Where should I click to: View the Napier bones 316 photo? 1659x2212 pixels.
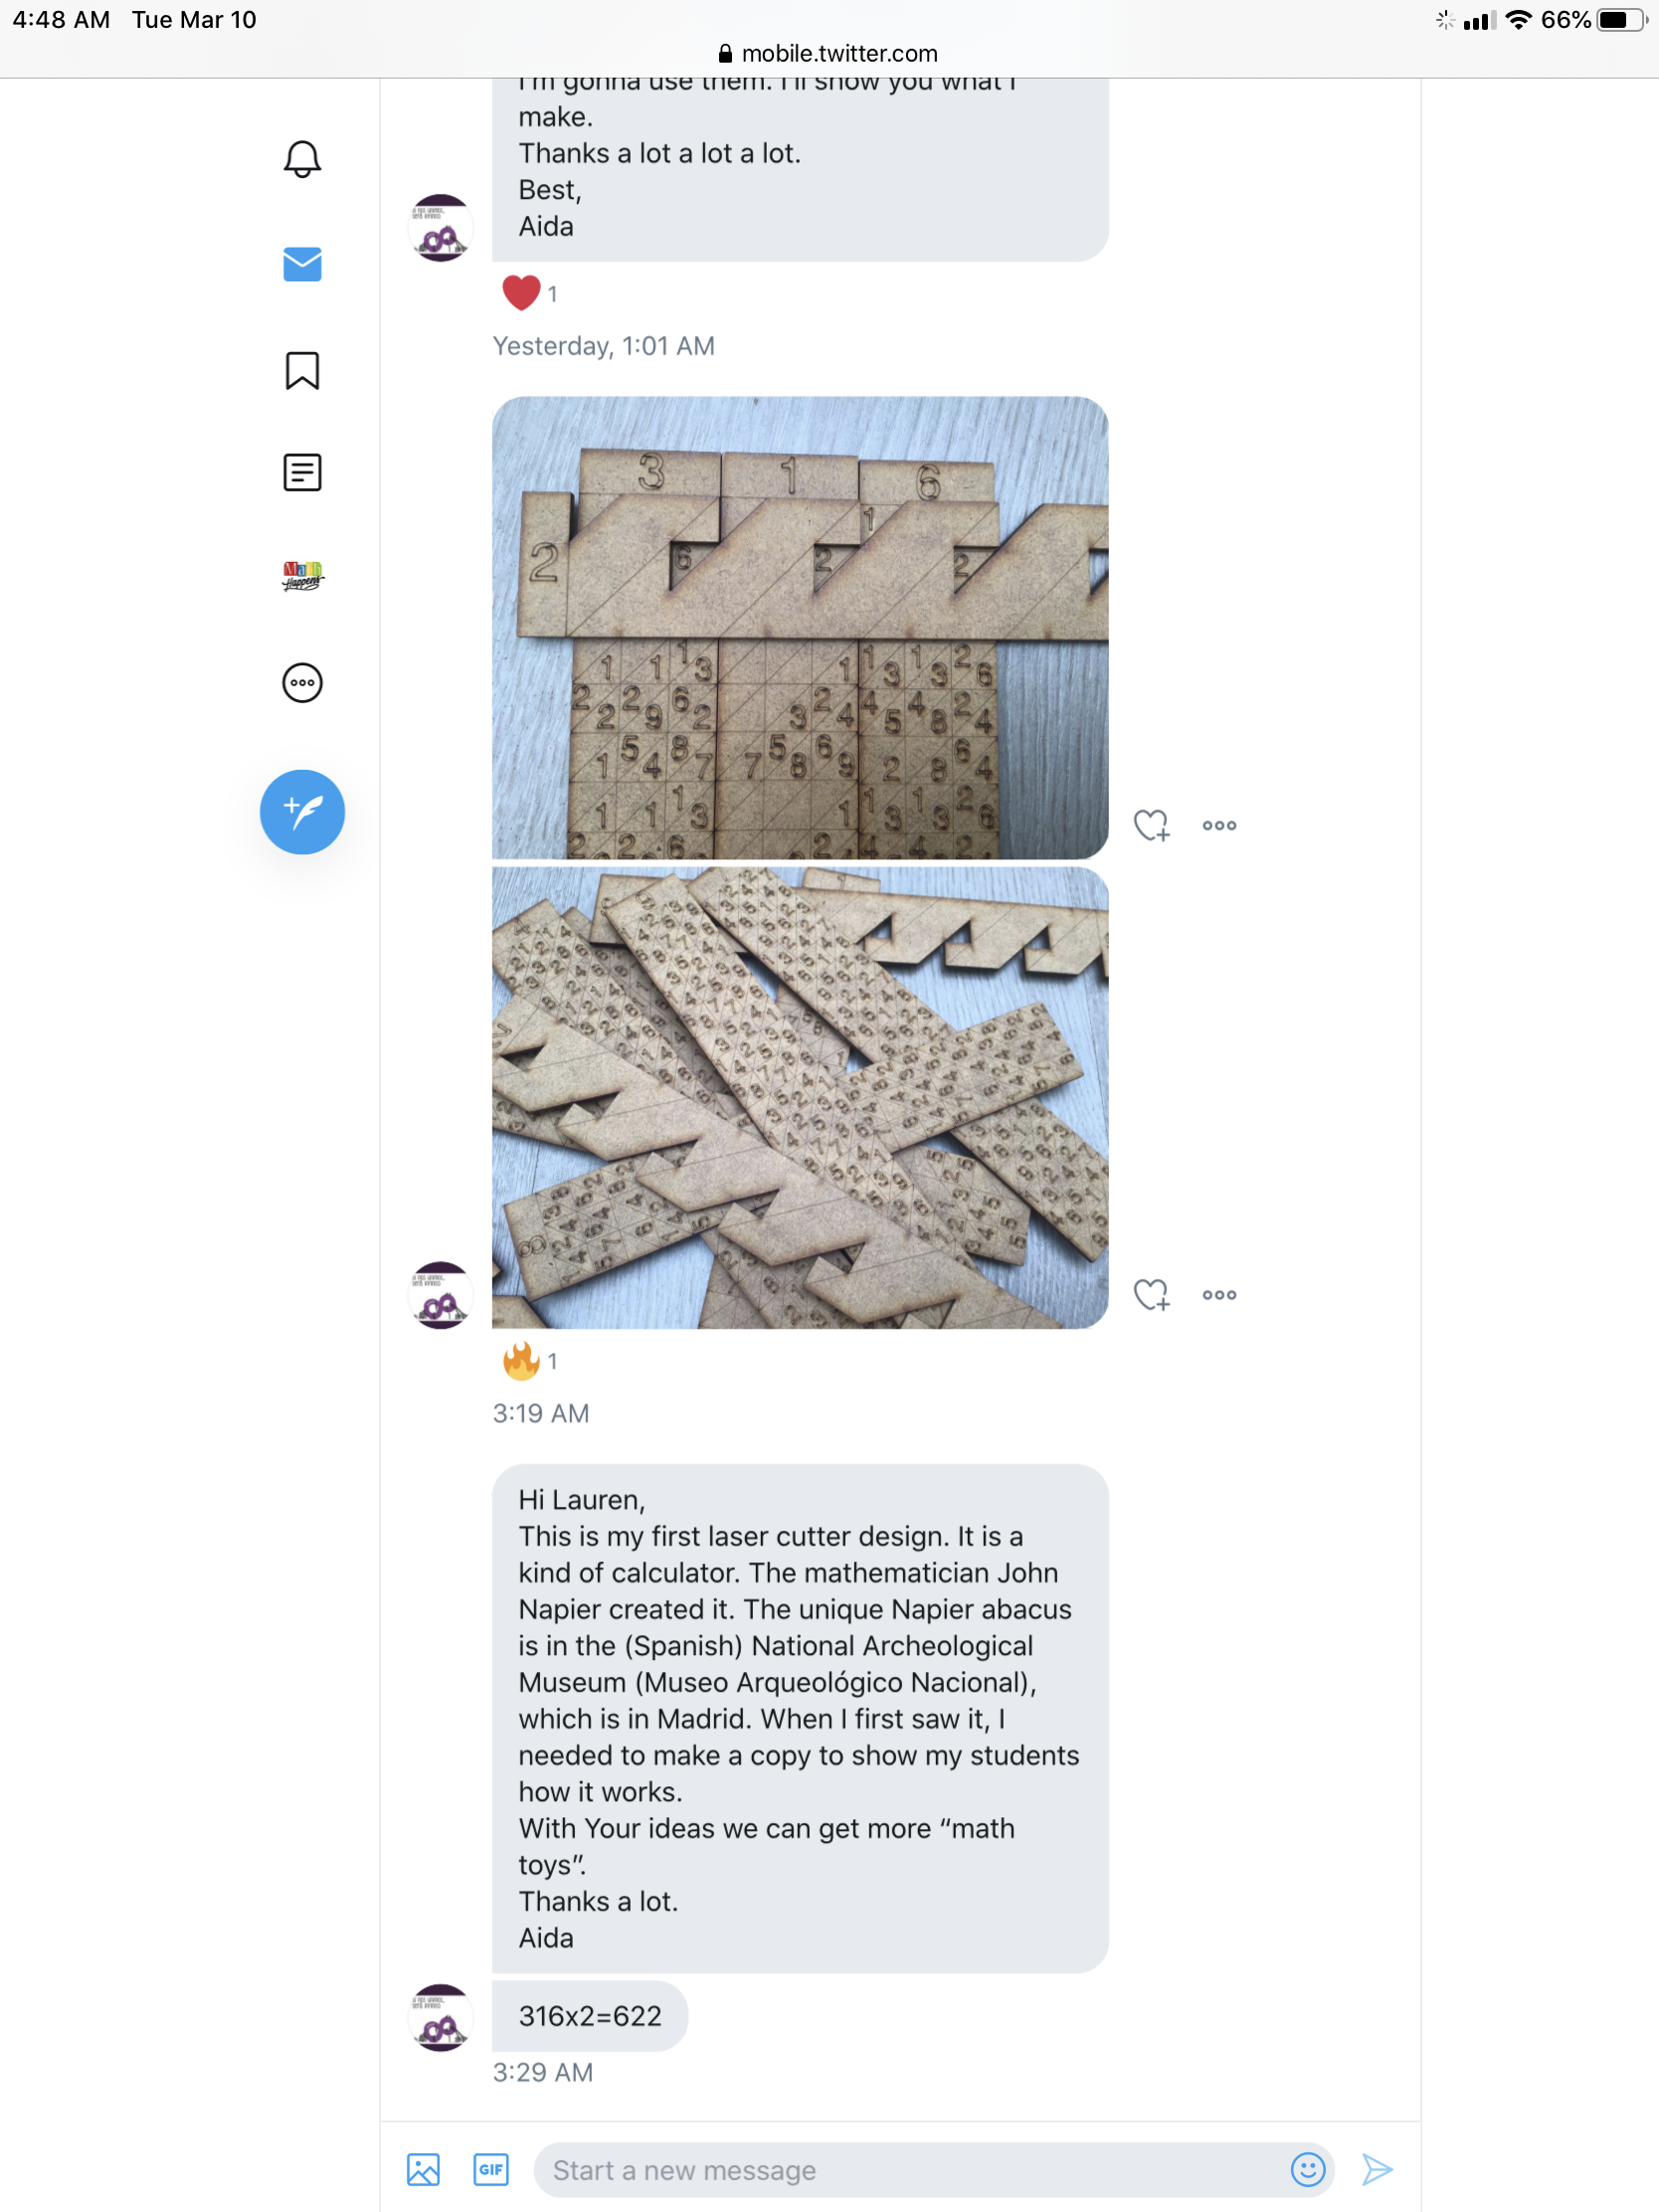point(800,627)
